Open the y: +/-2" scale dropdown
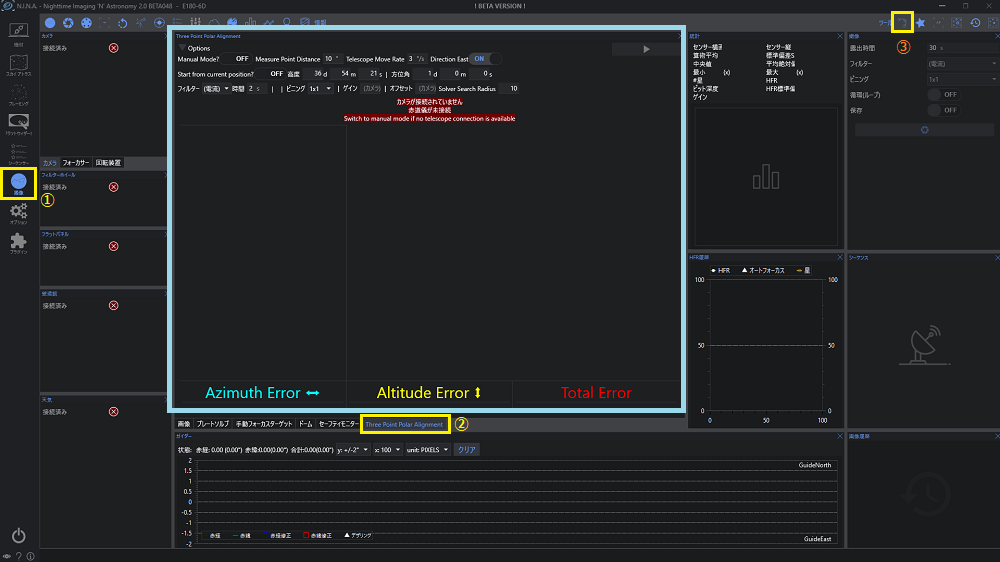1000x562 pixels. click(x=353, y=450)
